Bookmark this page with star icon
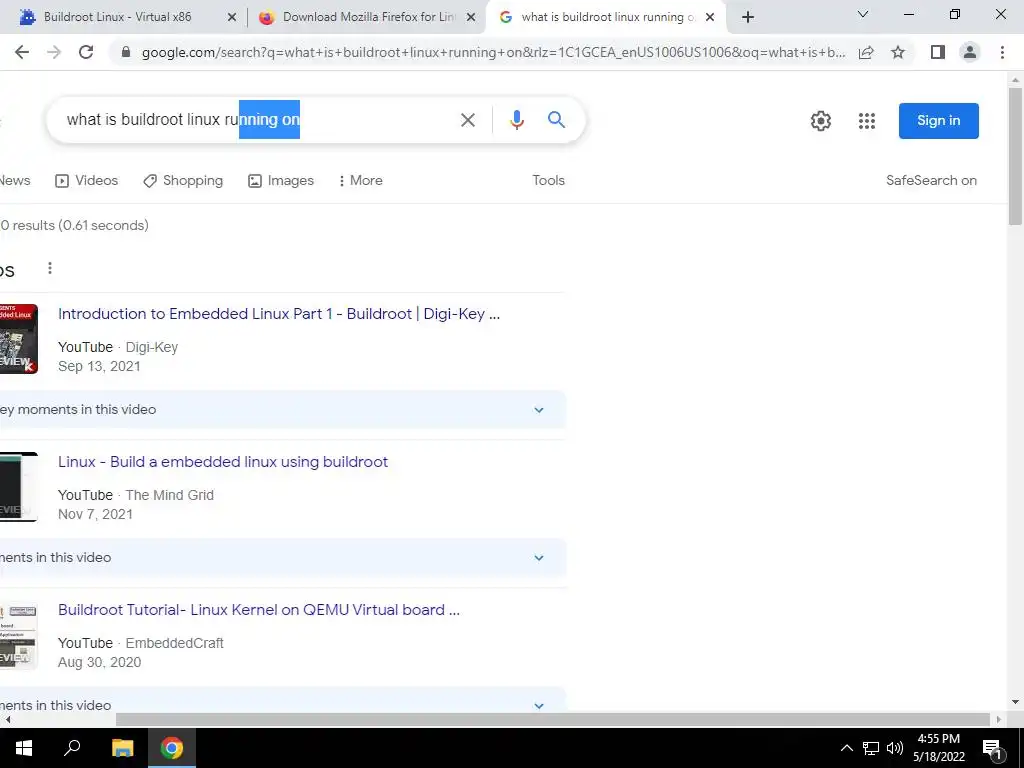The width and height of the screenshot is (1024, 768). (x=898, y=52)
